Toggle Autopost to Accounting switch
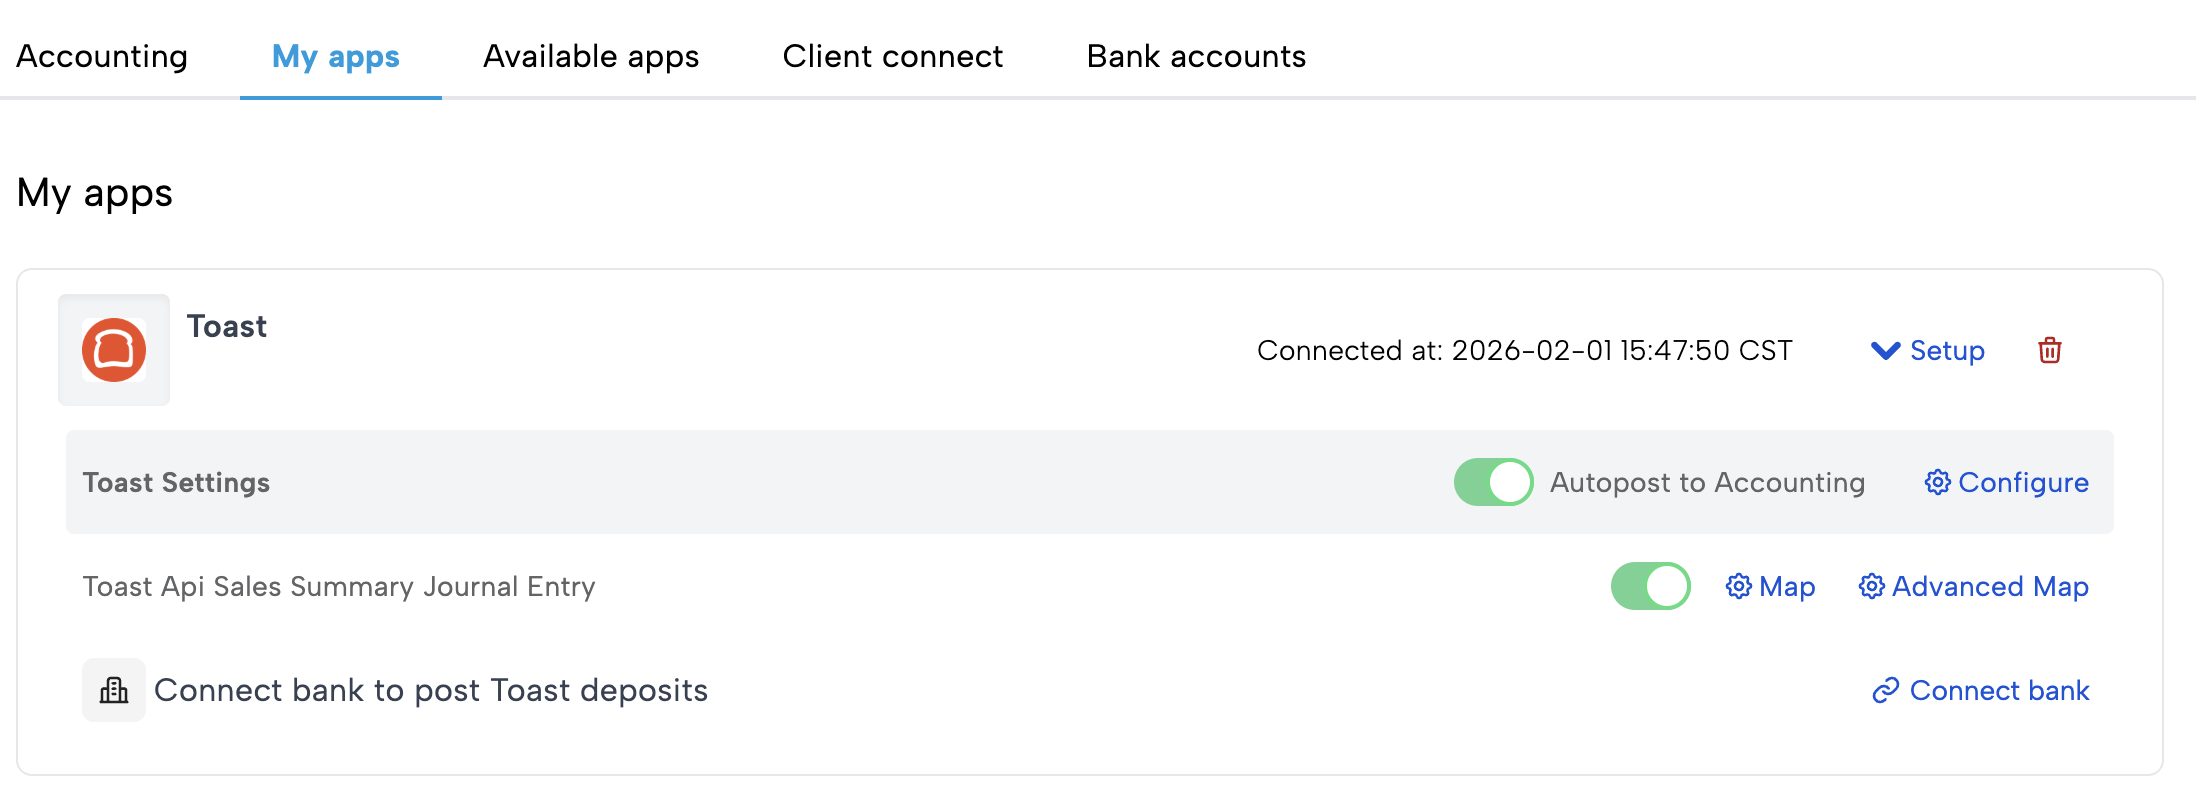 click(x=1493, y=482)
